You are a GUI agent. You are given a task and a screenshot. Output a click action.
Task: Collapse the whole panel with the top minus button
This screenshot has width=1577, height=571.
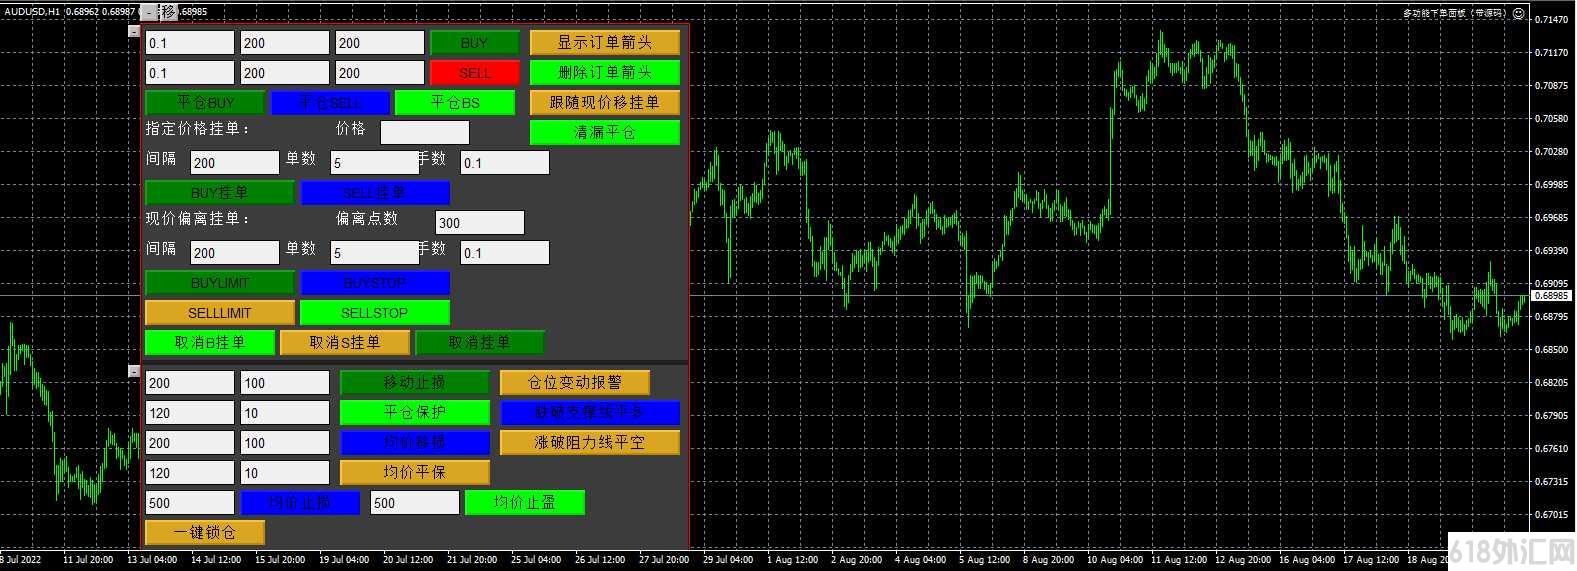pos(149,12)
